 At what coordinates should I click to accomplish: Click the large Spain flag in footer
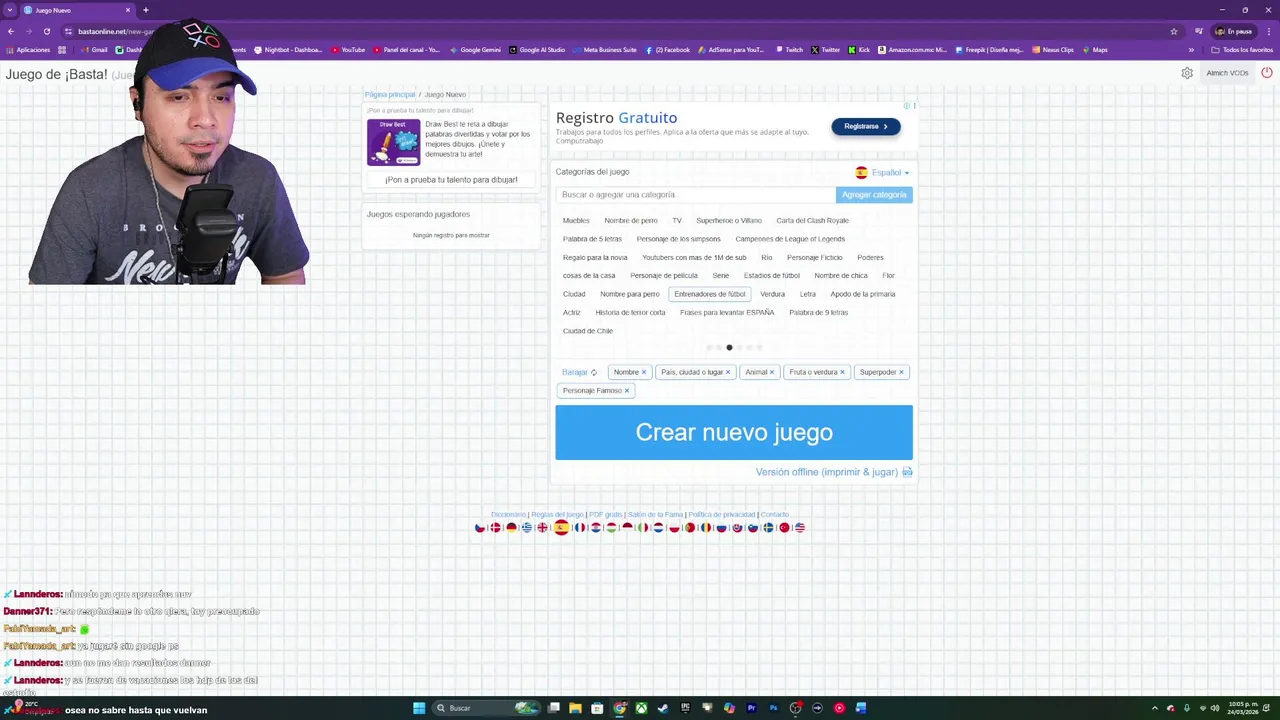pyautogui.click(x=562, y=527)
